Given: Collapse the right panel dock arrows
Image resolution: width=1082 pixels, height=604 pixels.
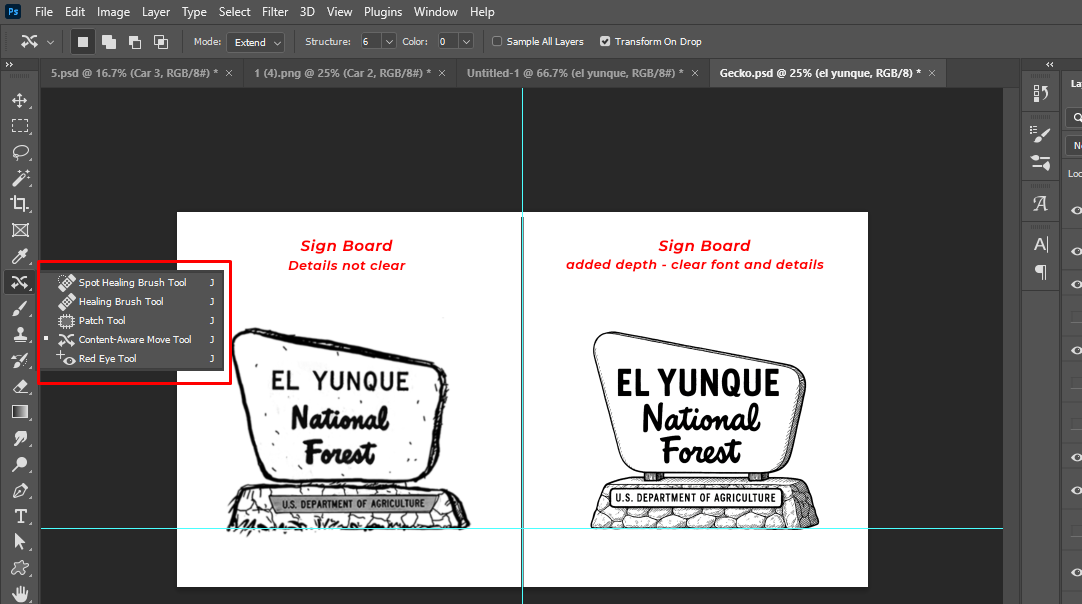Looking at the screenshot, I should tap(1050, 64).
